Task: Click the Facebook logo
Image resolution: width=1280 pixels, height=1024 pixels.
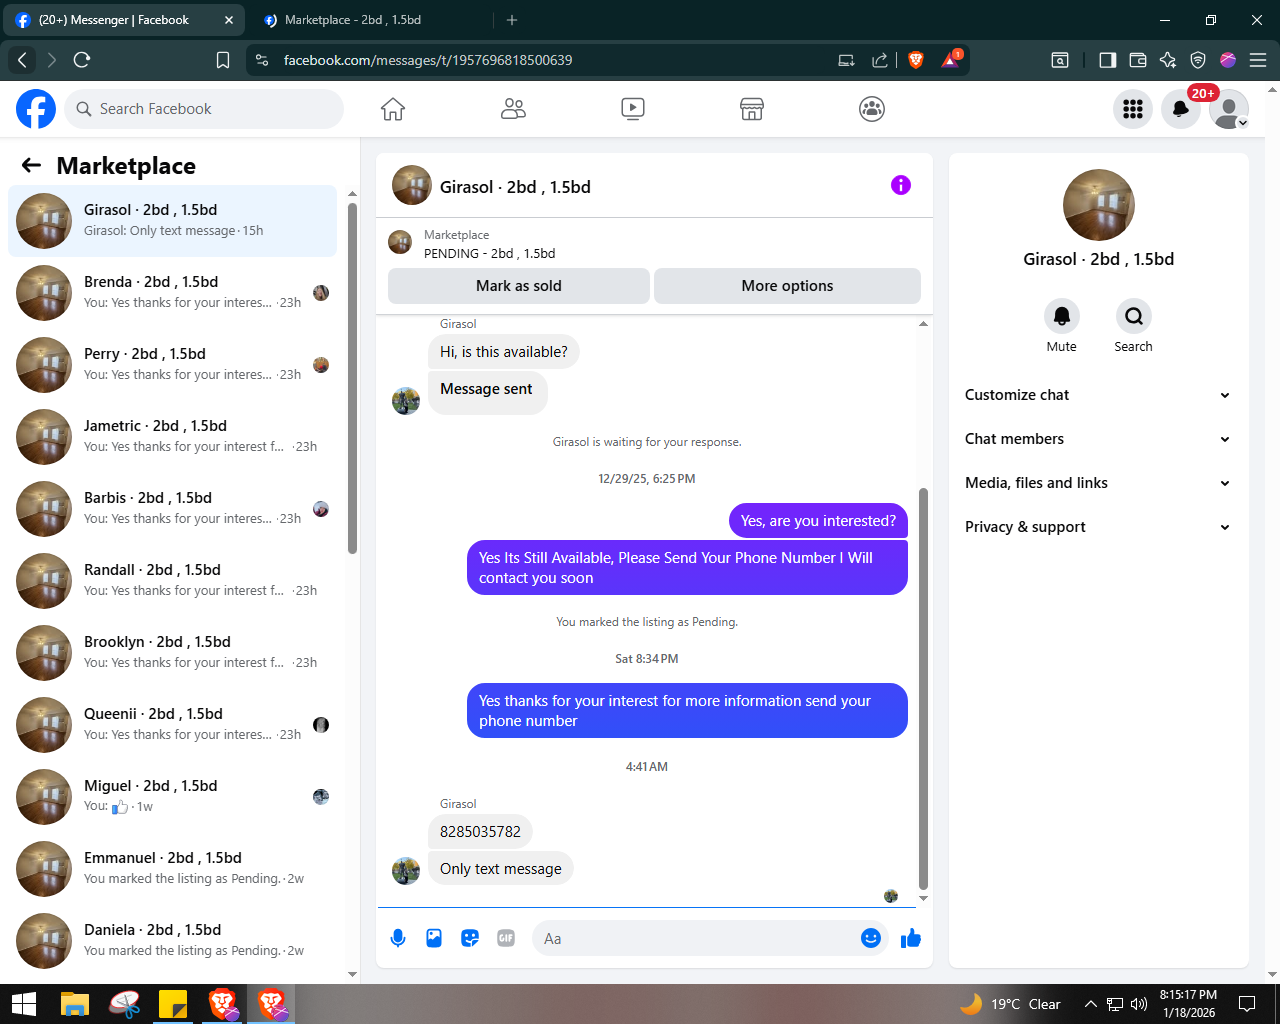Action: tap(36, 109)
